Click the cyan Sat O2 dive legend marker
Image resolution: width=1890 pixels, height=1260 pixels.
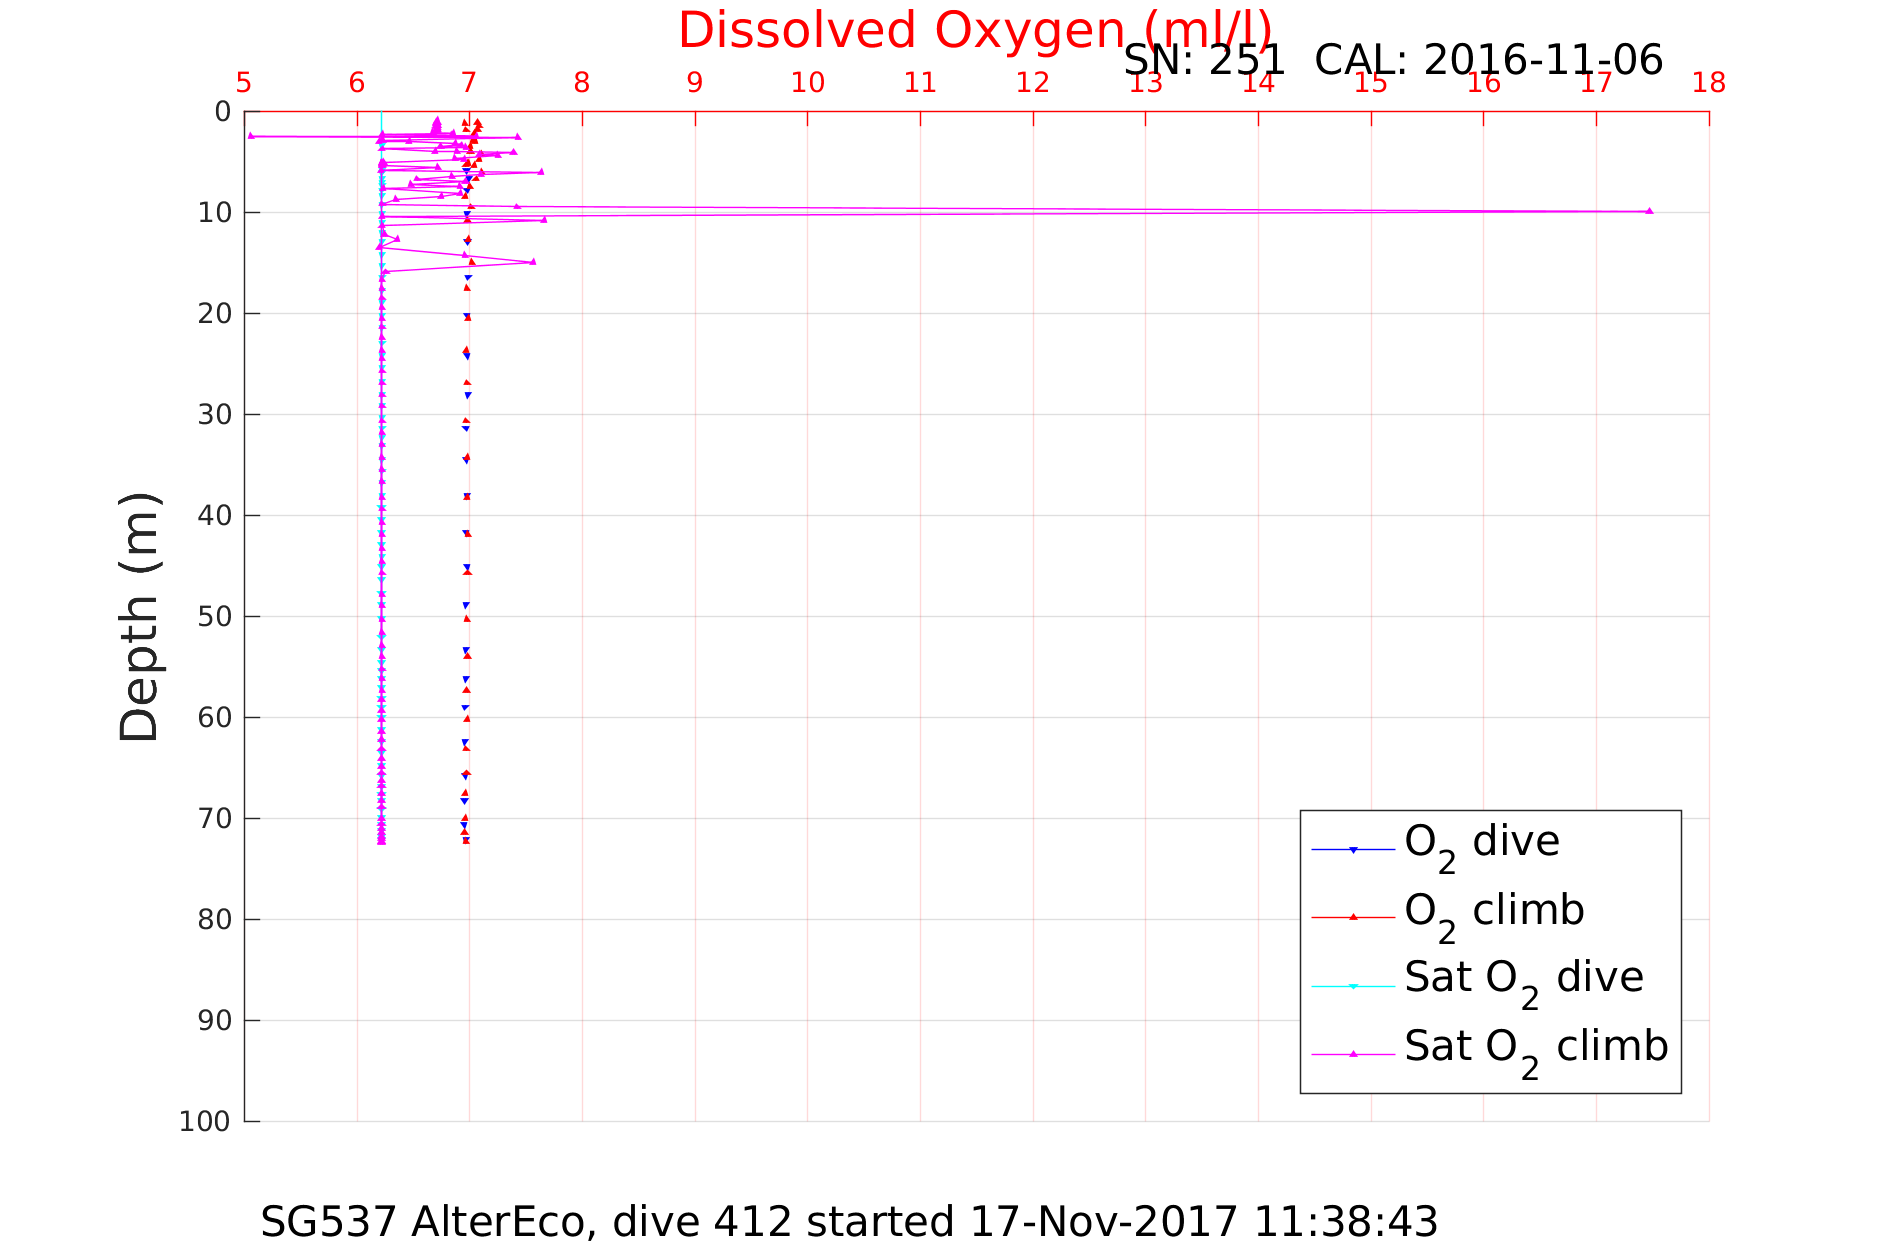1353,986
